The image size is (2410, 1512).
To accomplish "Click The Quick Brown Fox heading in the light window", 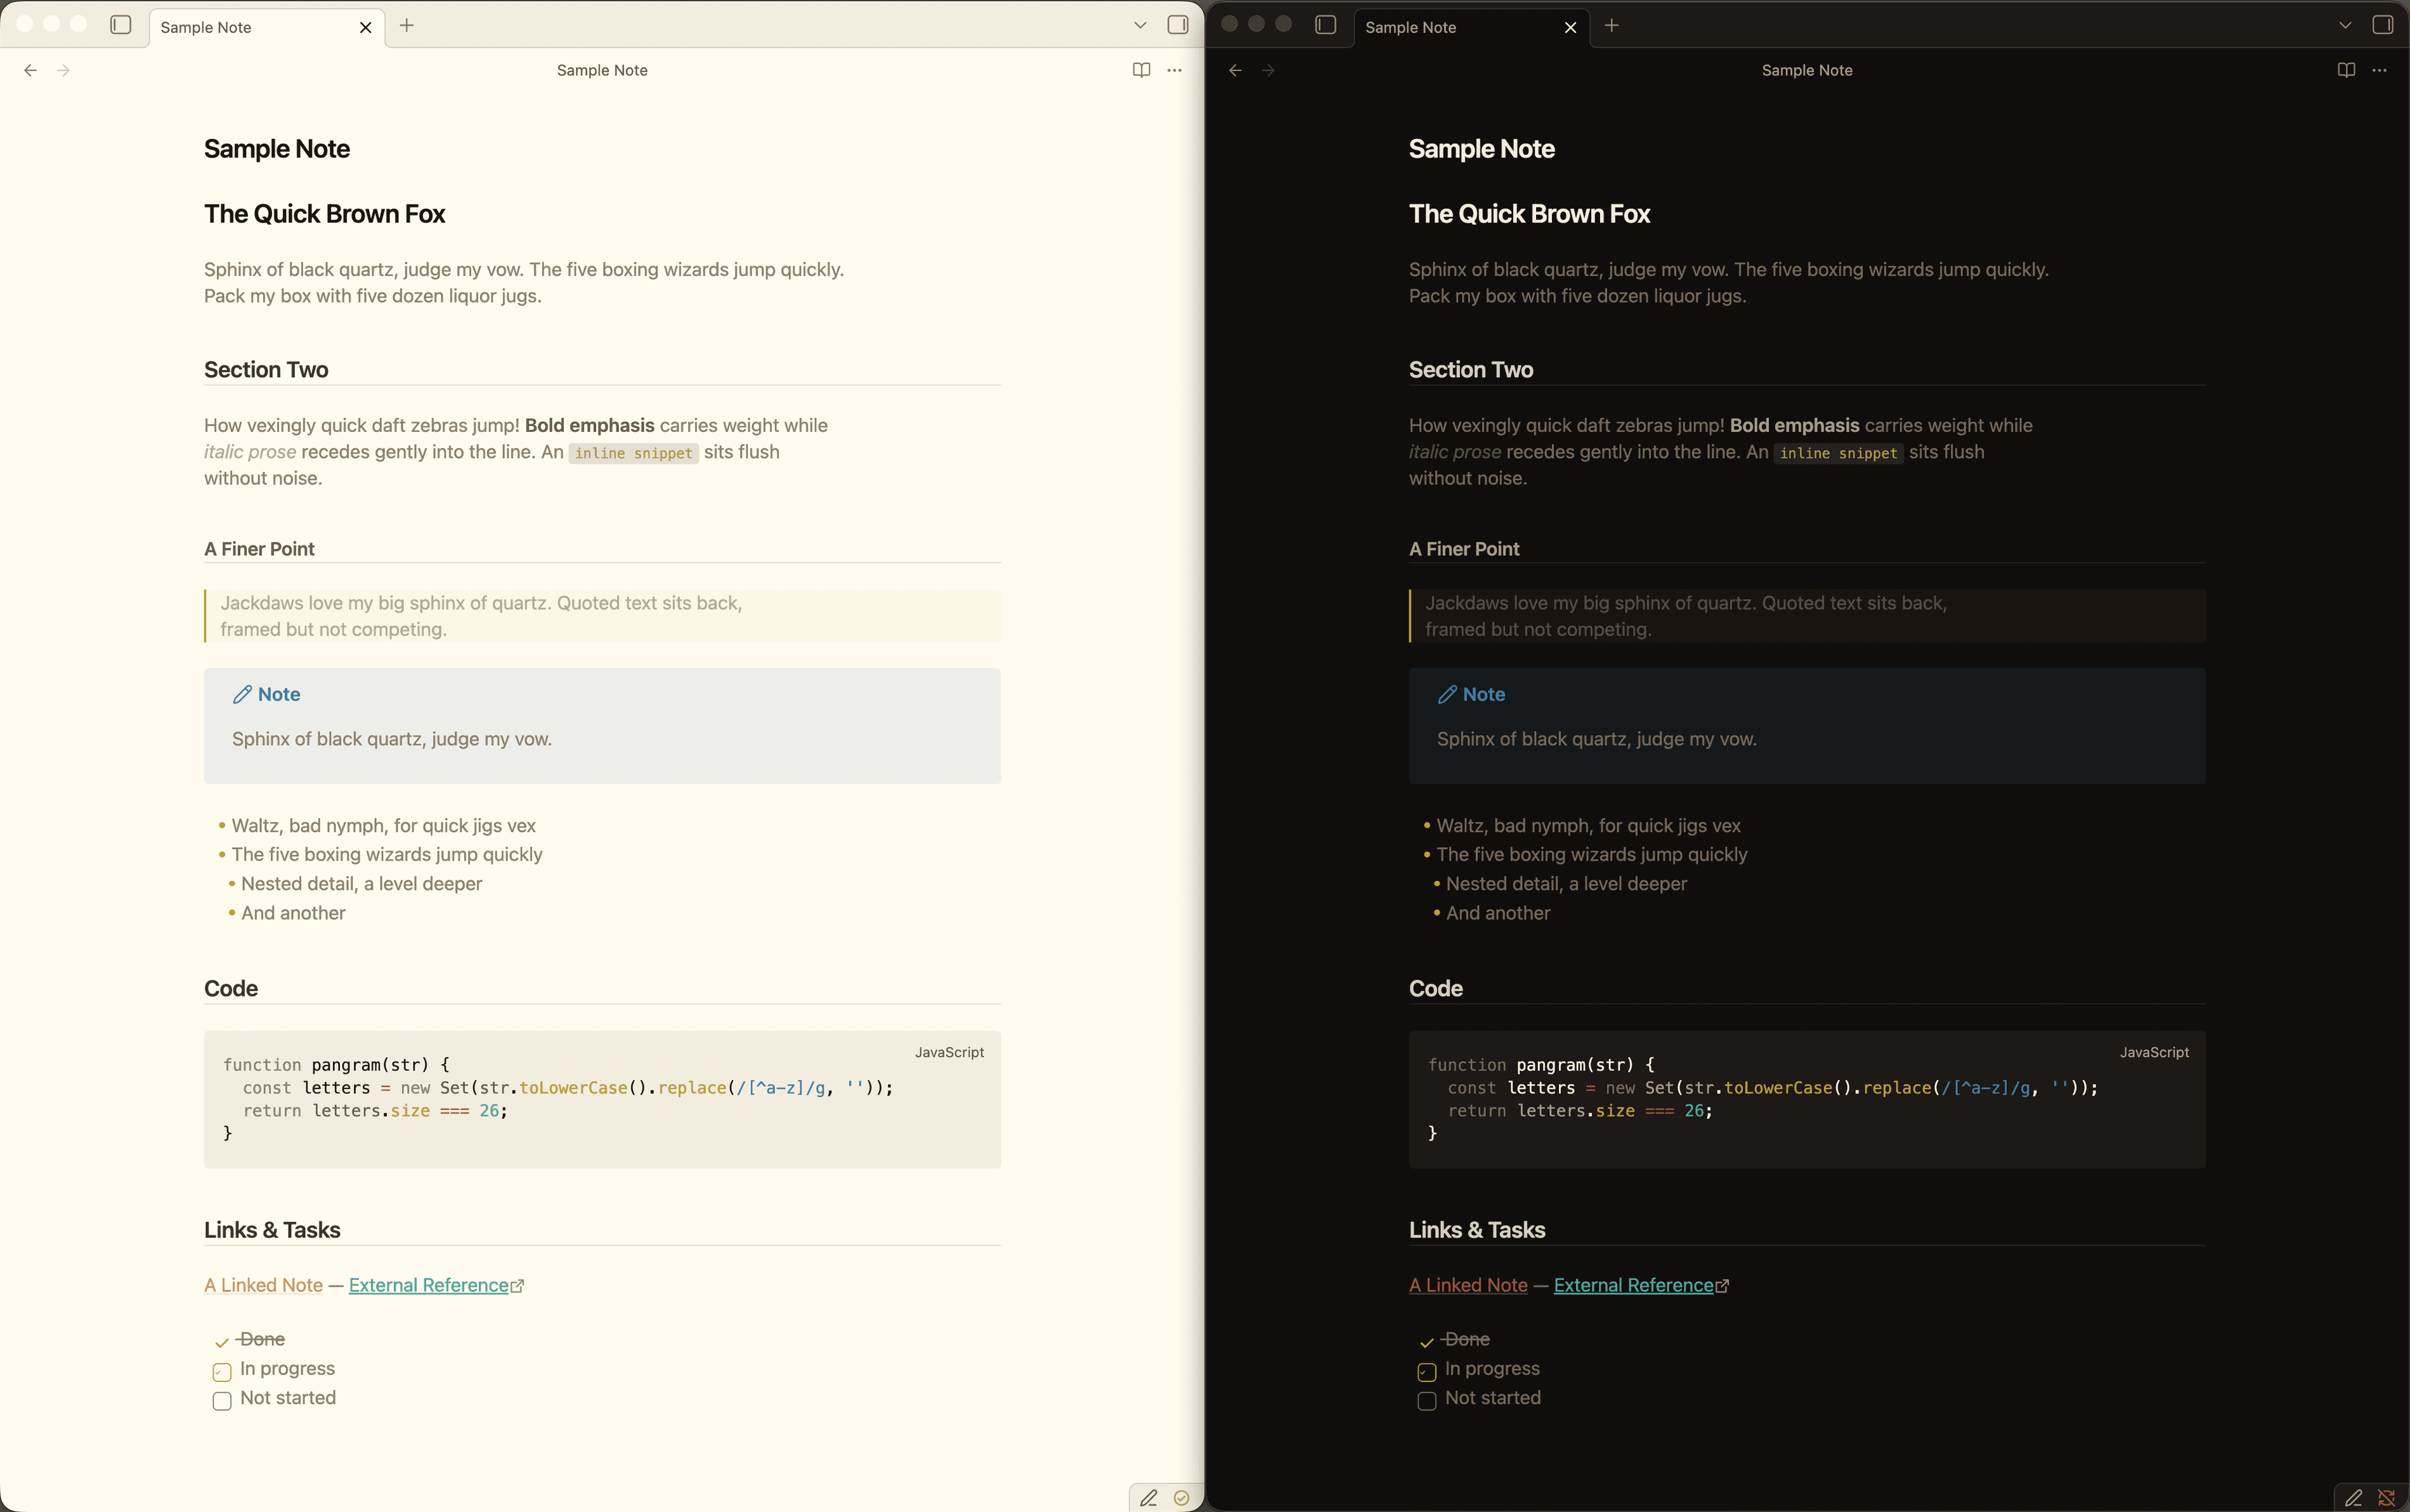I will [324, 214].
